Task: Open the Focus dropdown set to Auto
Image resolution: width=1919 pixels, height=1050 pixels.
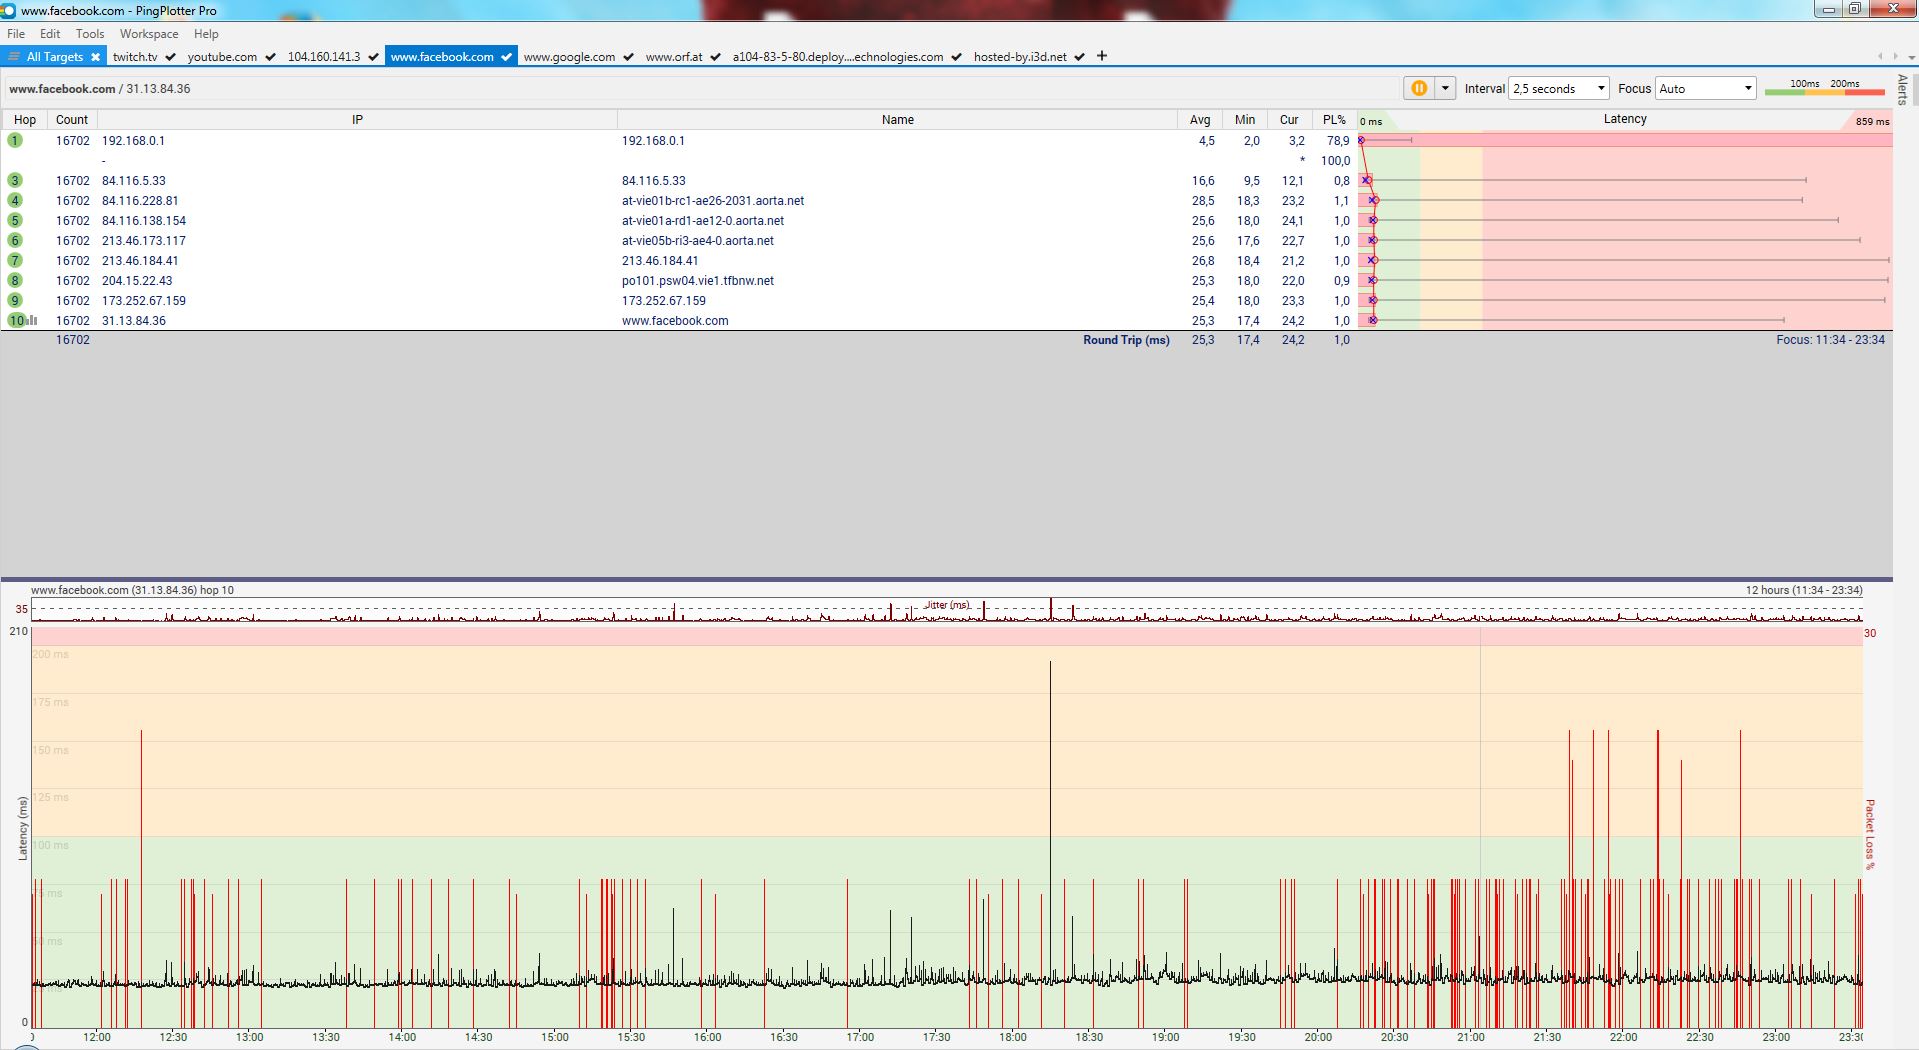Action: 1705,88
